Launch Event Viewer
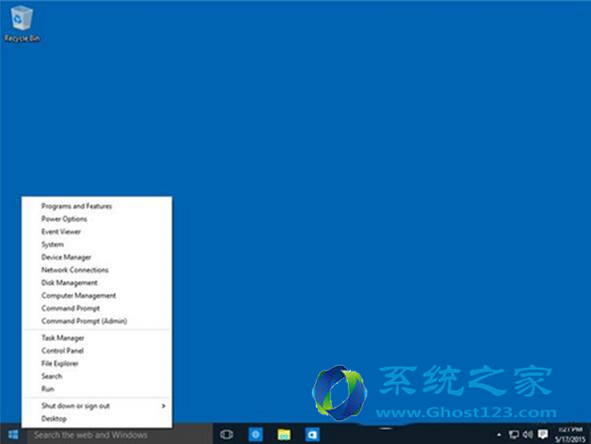The height and width of the screenshot is (444, 591). coord(97,232)
